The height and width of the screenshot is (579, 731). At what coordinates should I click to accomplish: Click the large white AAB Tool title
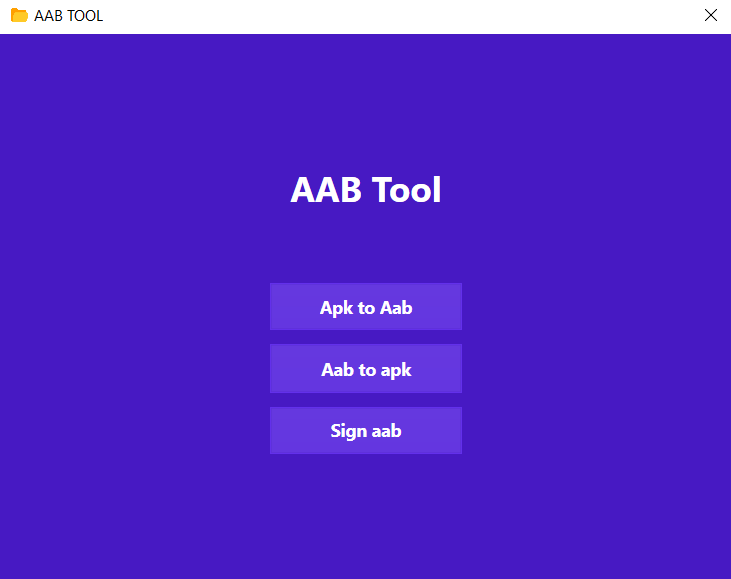[366, 190]
